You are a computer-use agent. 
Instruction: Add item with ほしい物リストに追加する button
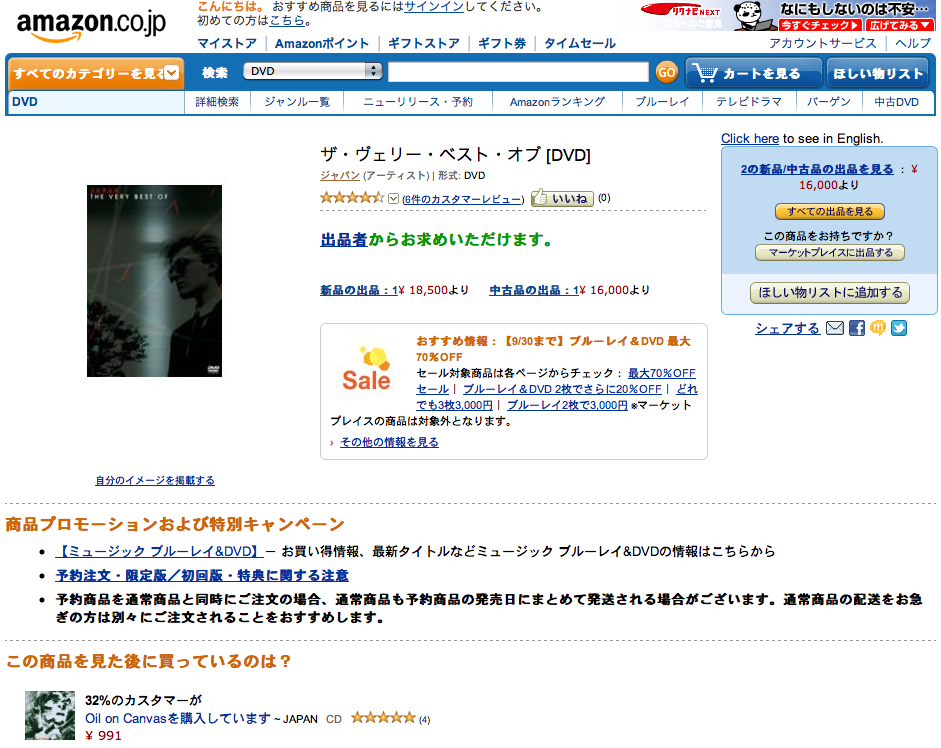(830, 292)
